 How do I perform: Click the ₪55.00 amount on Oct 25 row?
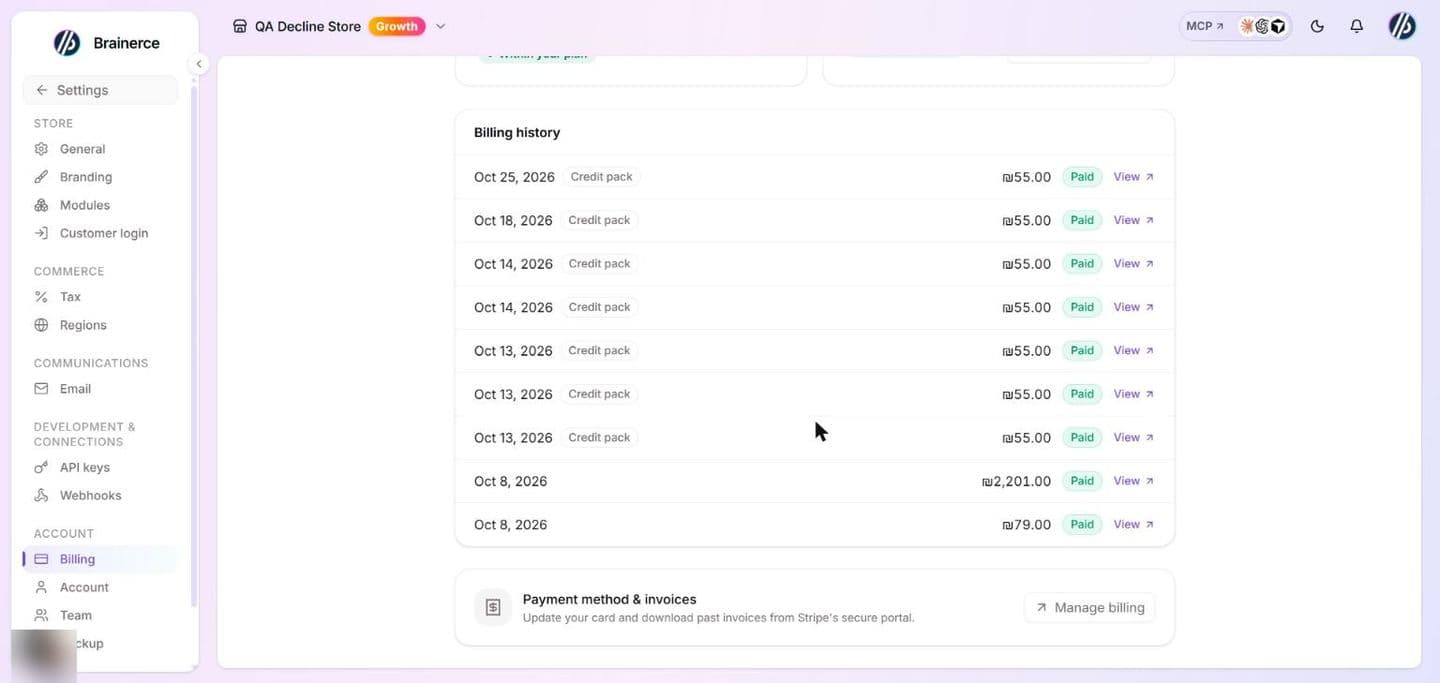pos(1026,177)
